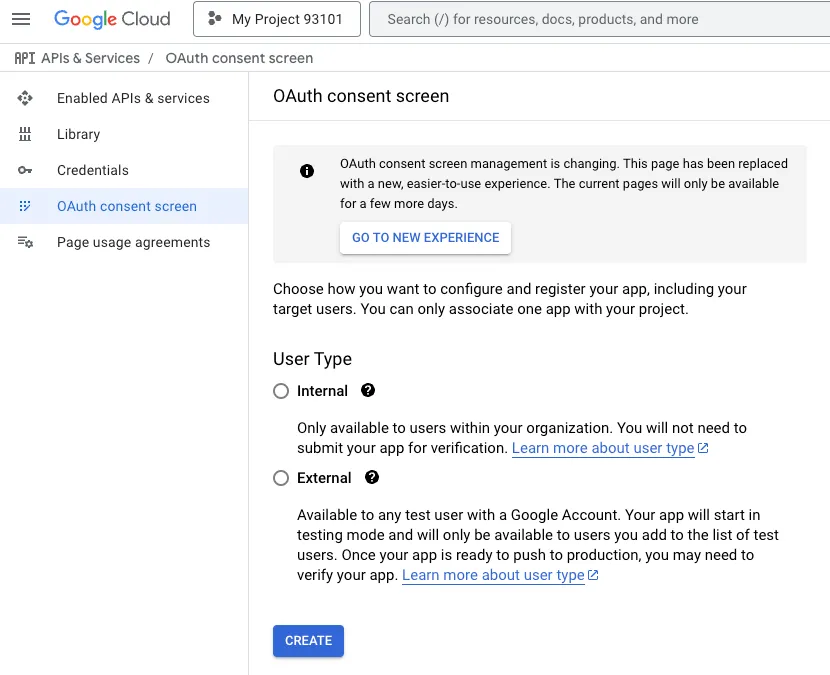Click the APIs & Services breadcrumb
This screenshot has height=675, width=830.
coord(90,58)
